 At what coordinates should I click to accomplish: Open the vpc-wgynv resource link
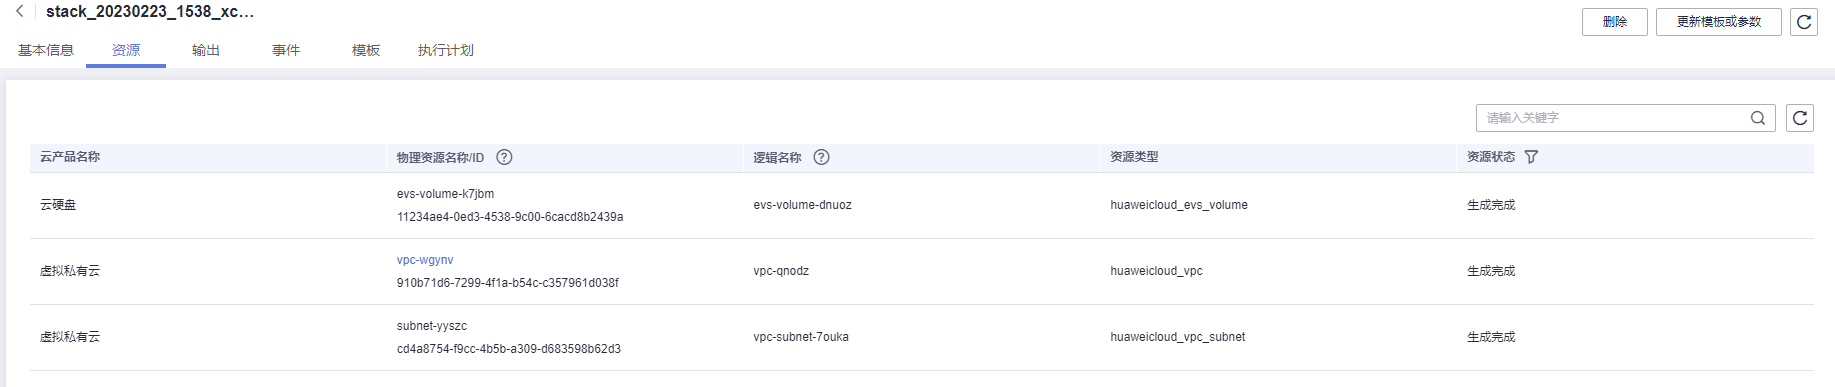tap(425, 260)
